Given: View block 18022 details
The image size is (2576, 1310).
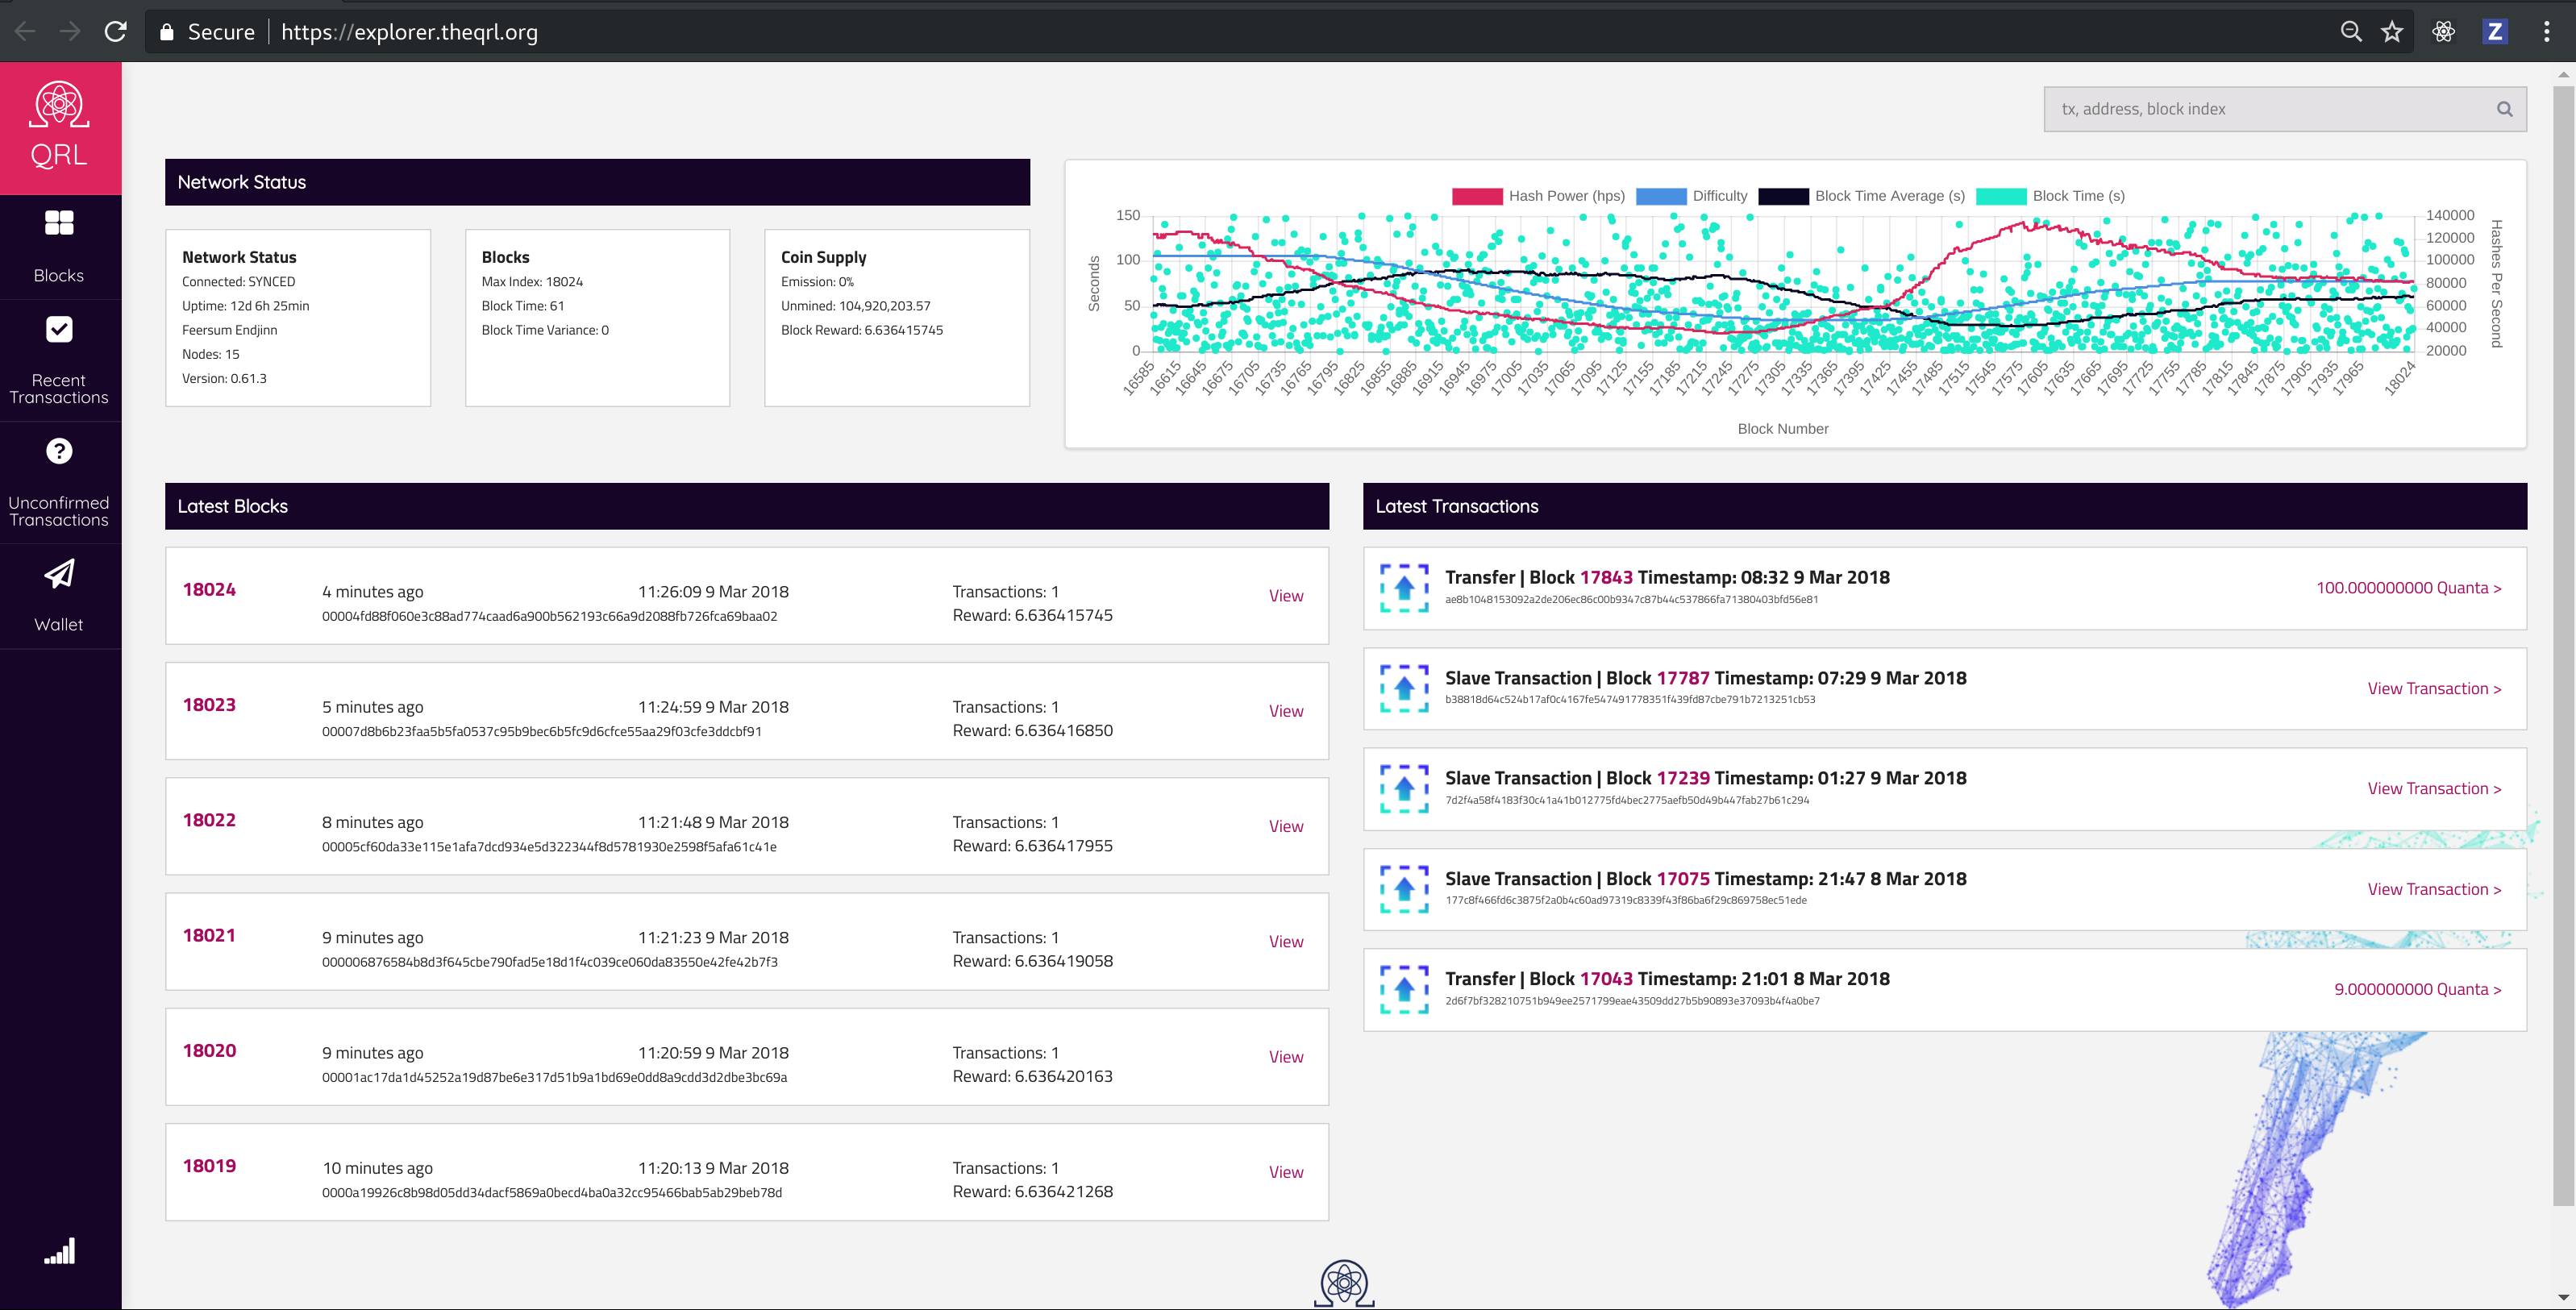Looking at the screenshot, I should (x=1286, y=826).
